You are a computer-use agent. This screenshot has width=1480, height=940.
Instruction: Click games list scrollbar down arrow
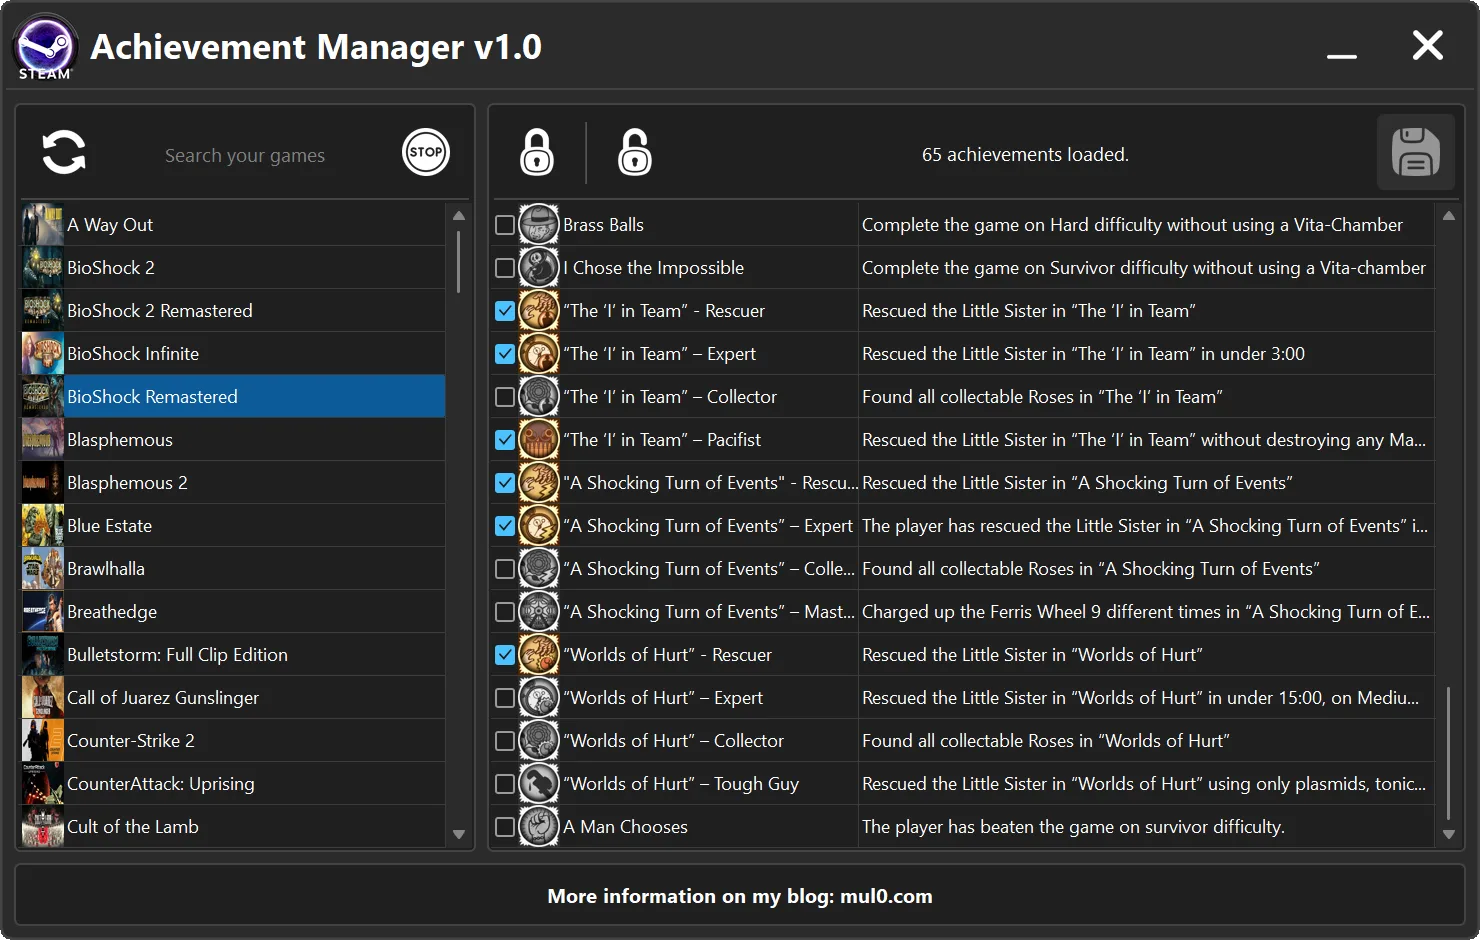(459, 834)
